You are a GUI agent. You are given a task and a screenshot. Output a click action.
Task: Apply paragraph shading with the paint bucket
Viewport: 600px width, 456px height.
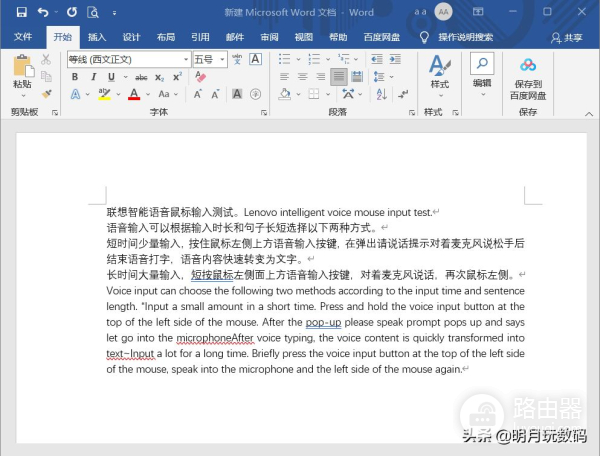[285, 94]
